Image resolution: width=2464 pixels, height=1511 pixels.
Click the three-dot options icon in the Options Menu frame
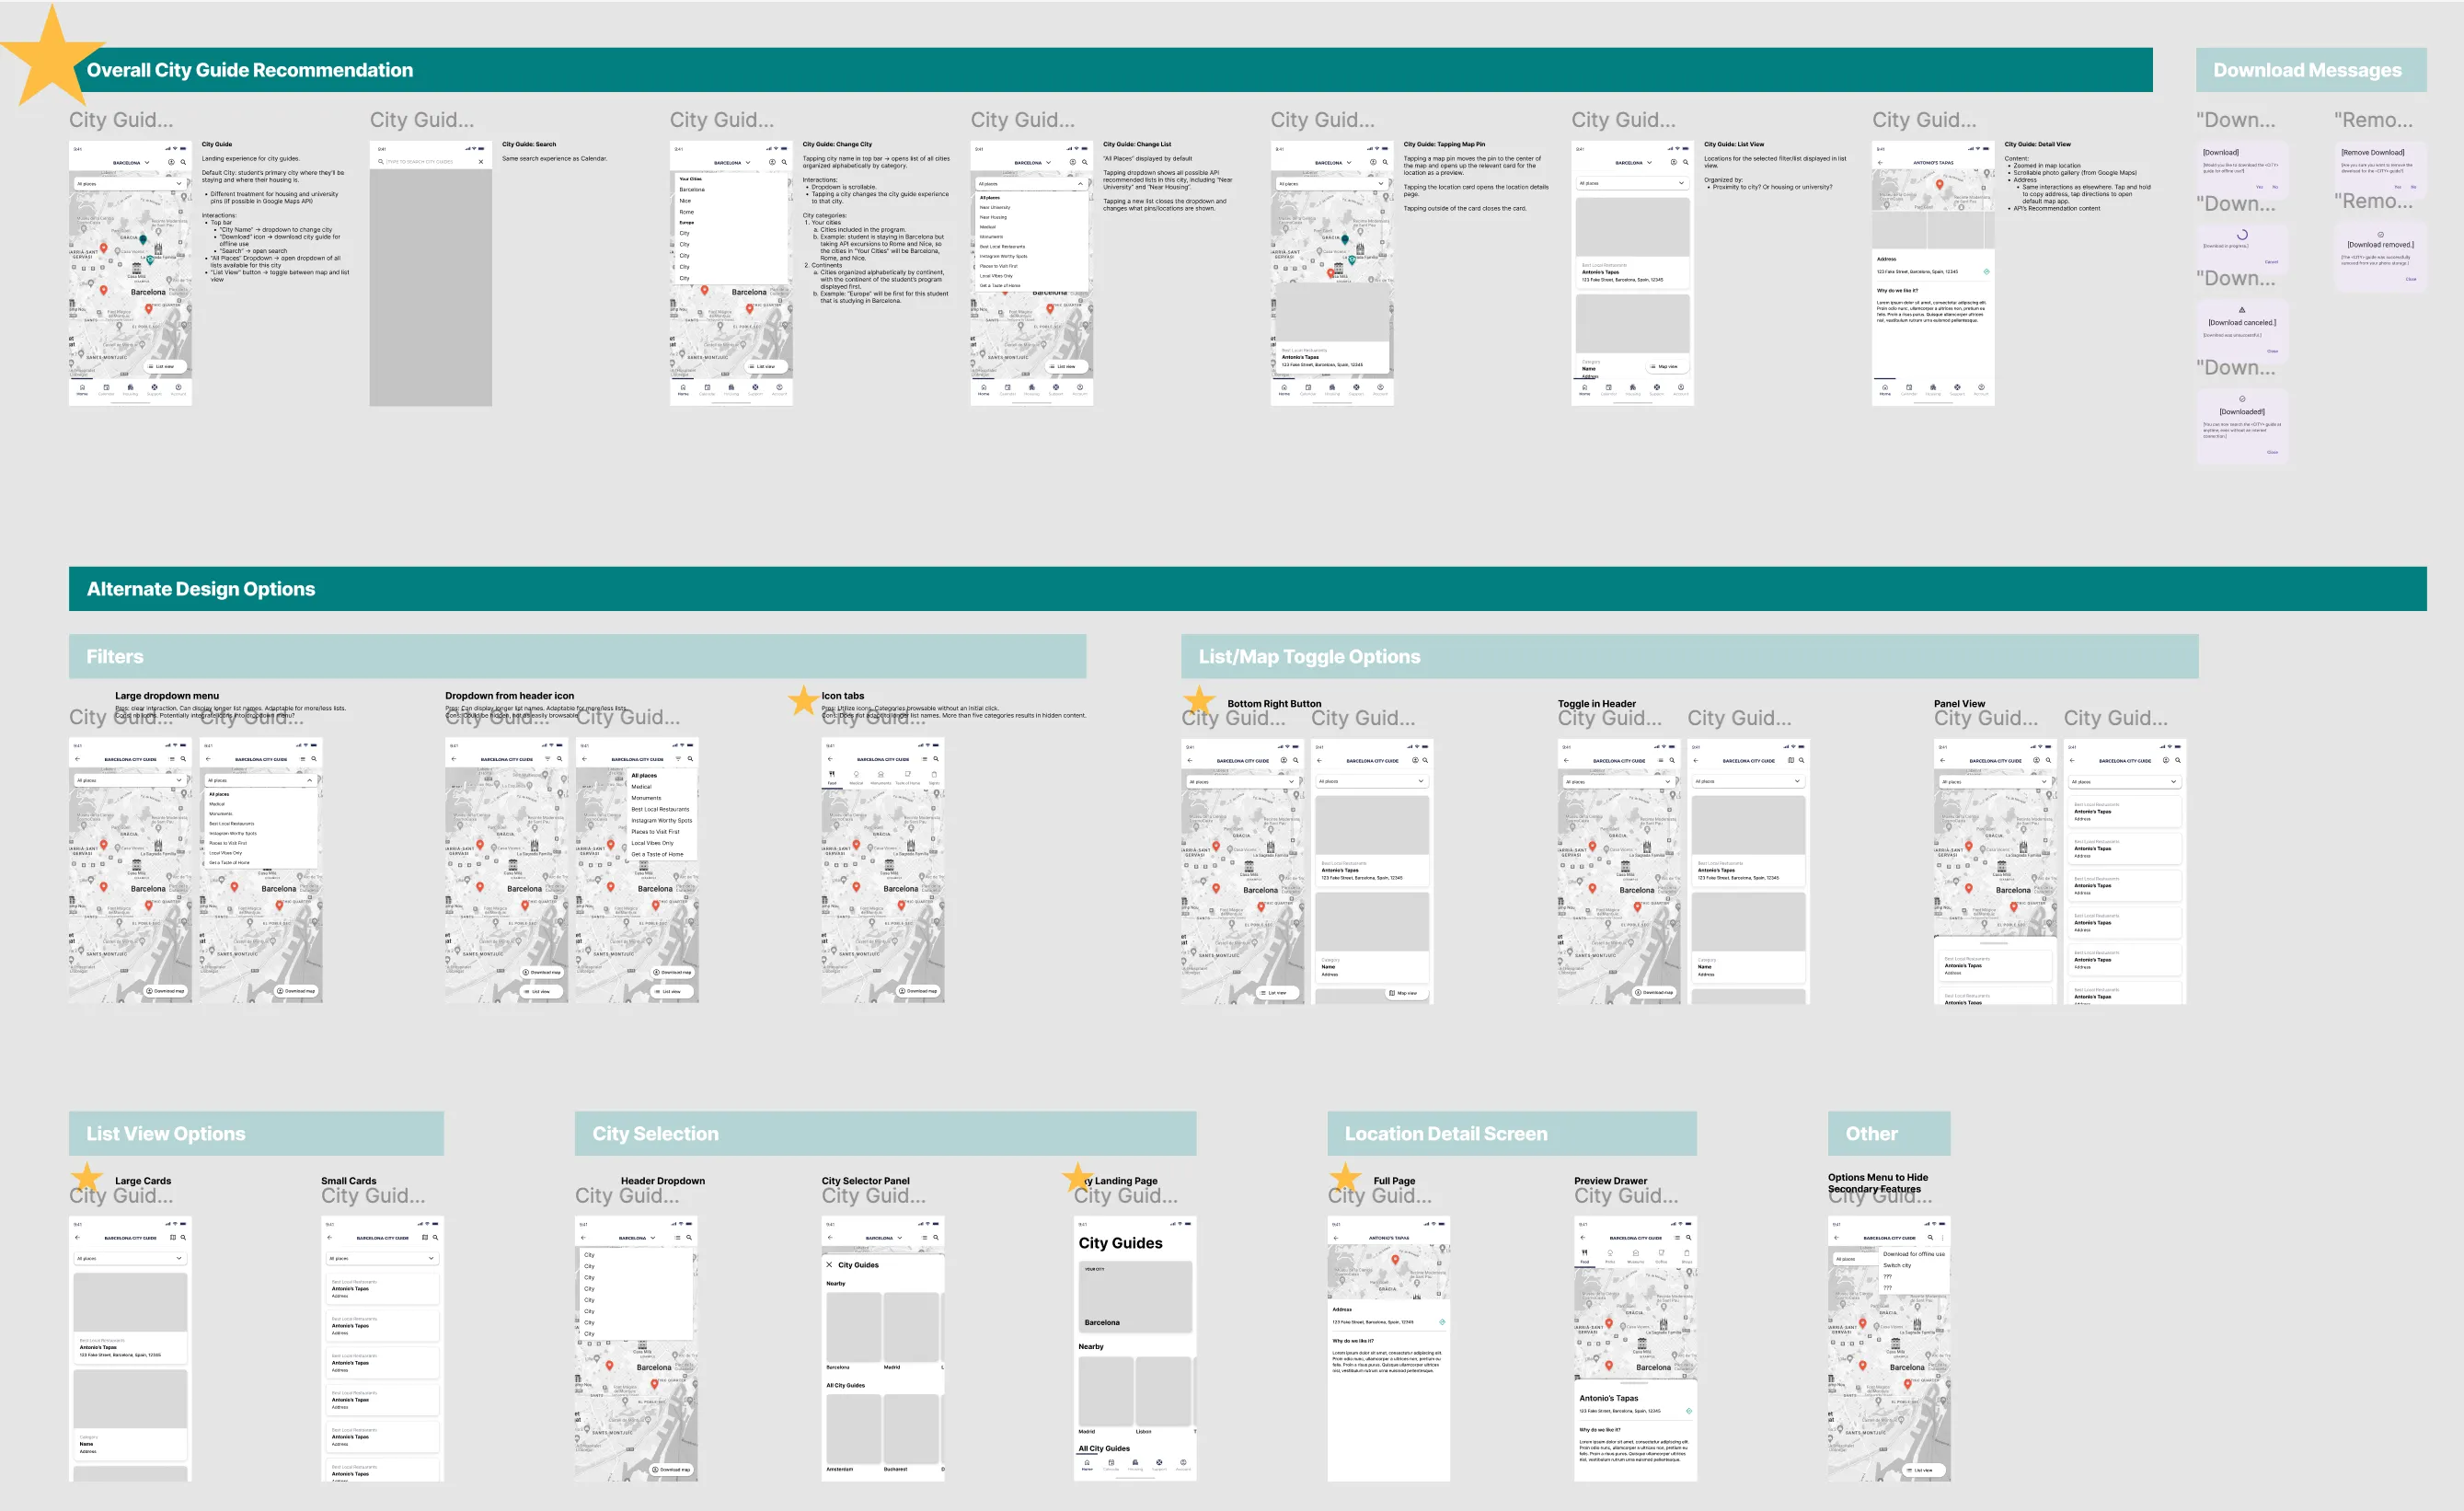coord(1942,1238)
